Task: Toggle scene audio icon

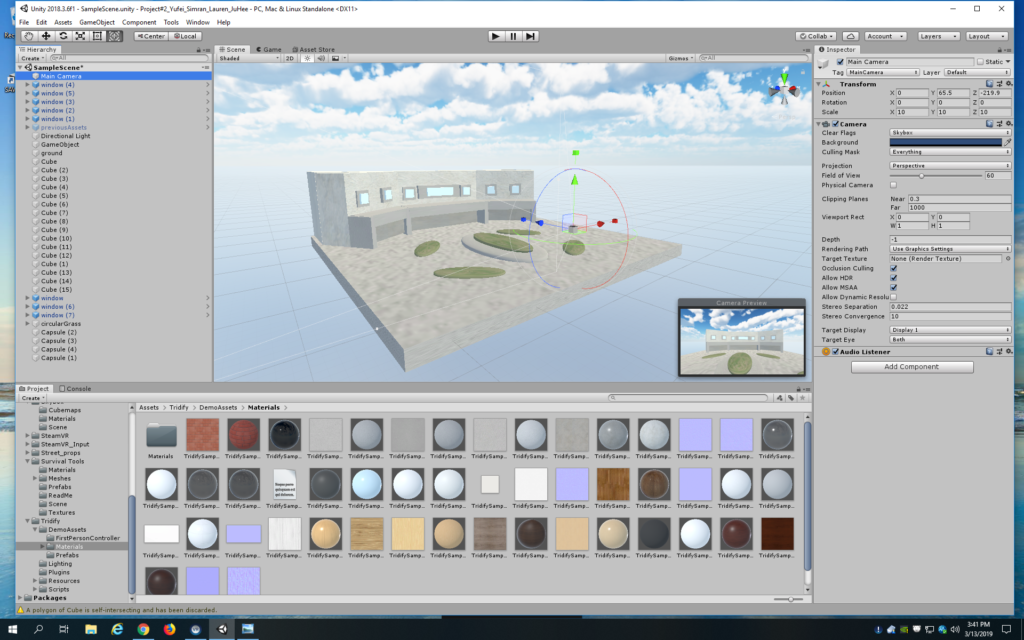Action: tap(321, 58)
